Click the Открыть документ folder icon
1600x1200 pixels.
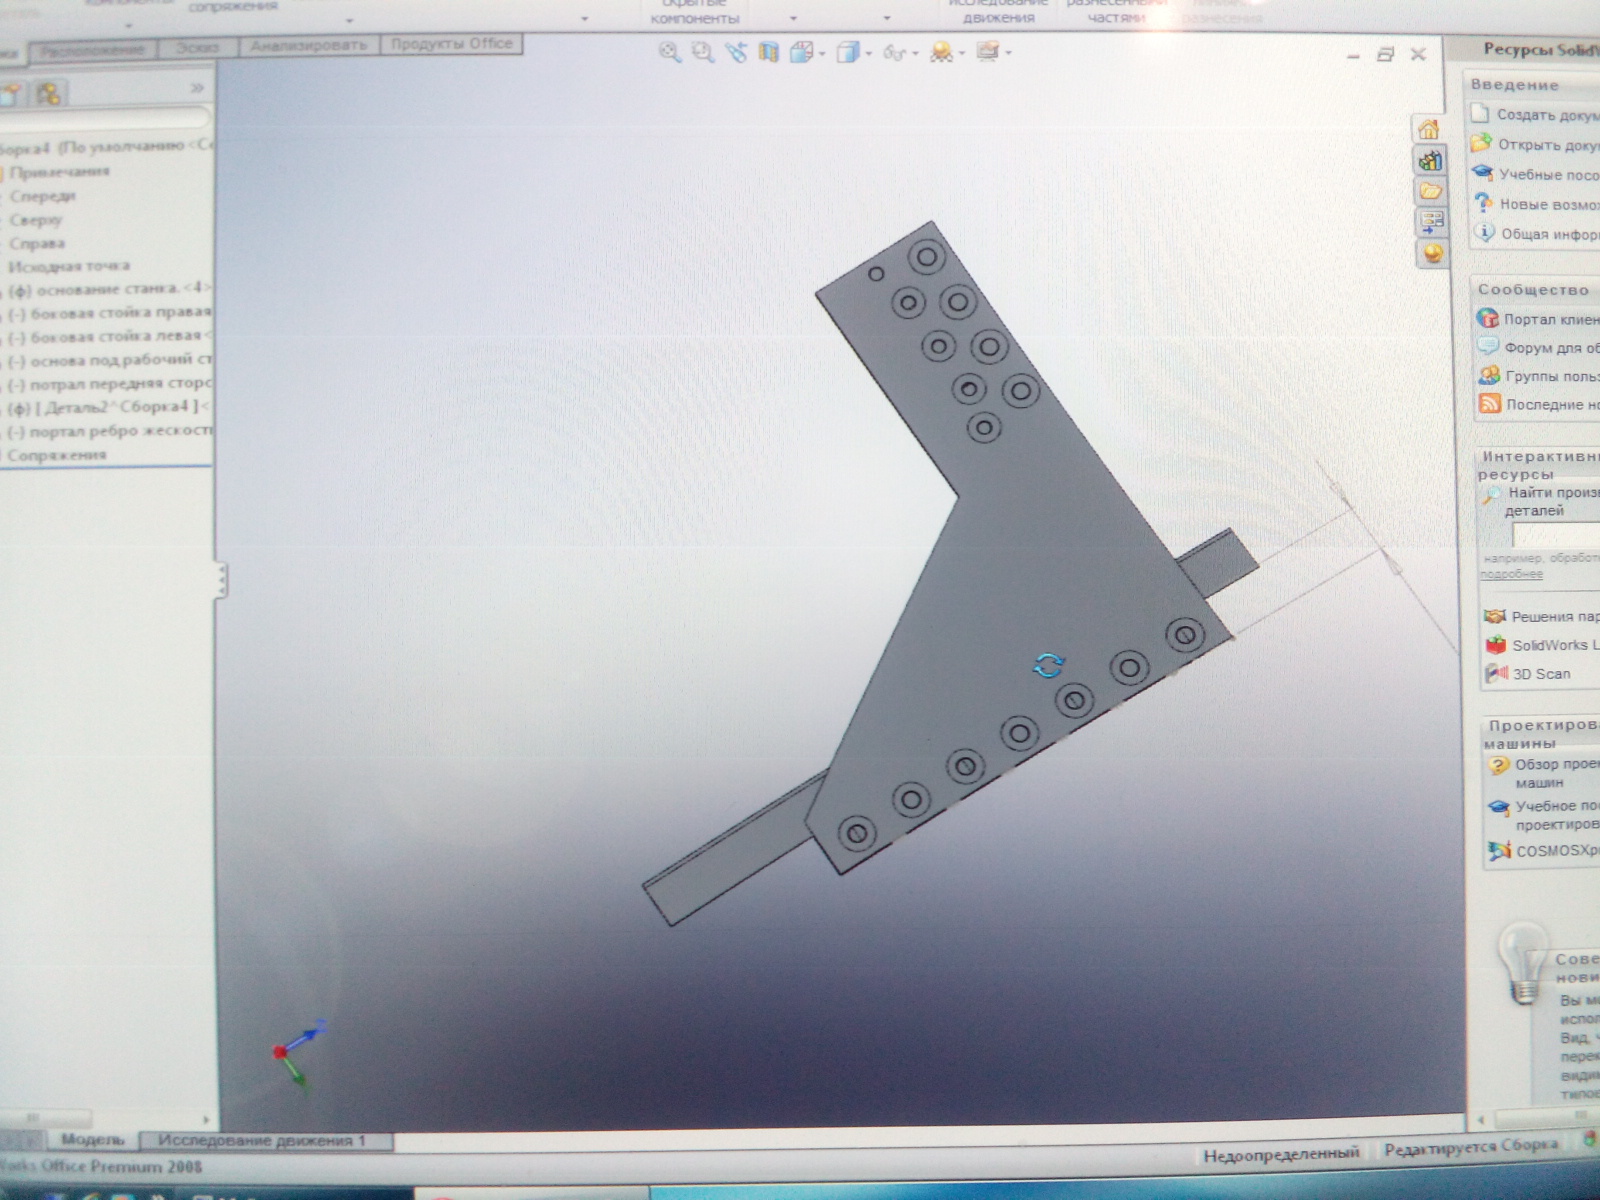pos(1481,144)
